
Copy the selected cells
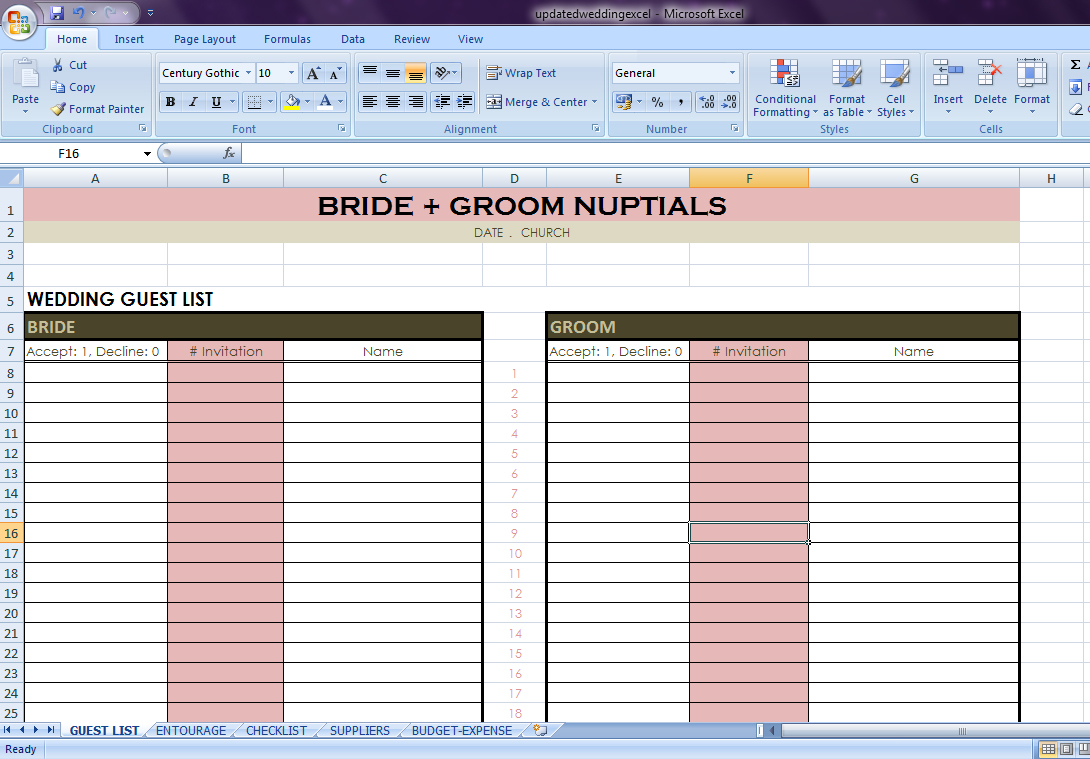click(72, 87)
